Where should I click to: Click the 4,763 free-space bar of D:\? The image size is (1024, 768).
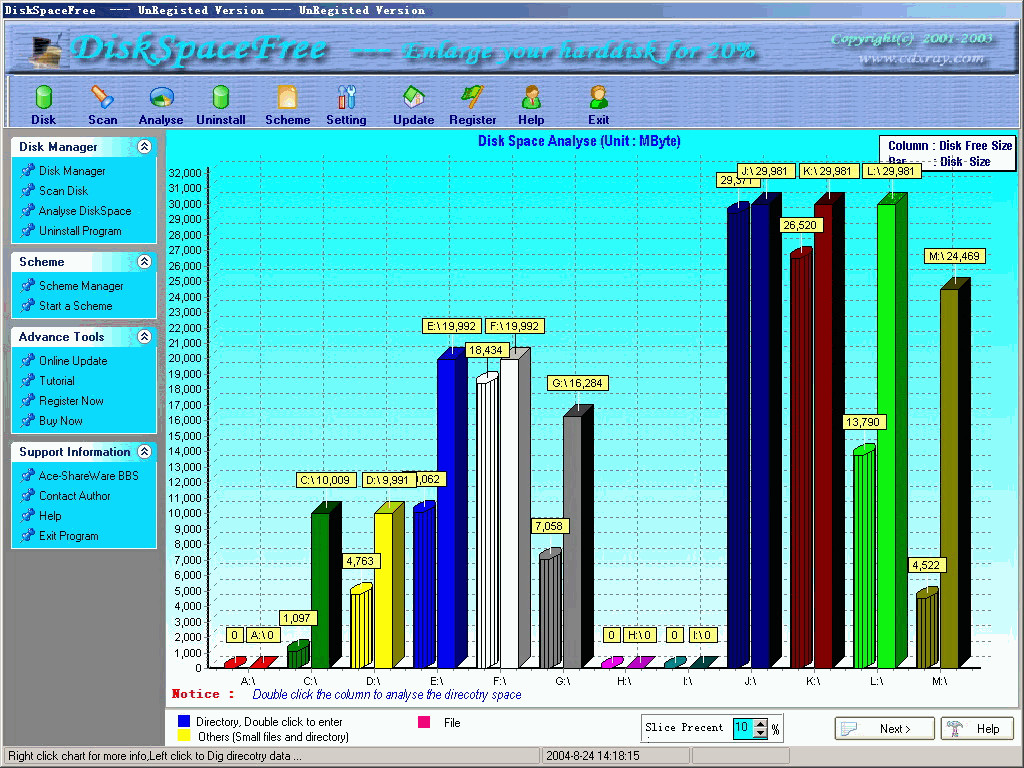tap(361, 626)
